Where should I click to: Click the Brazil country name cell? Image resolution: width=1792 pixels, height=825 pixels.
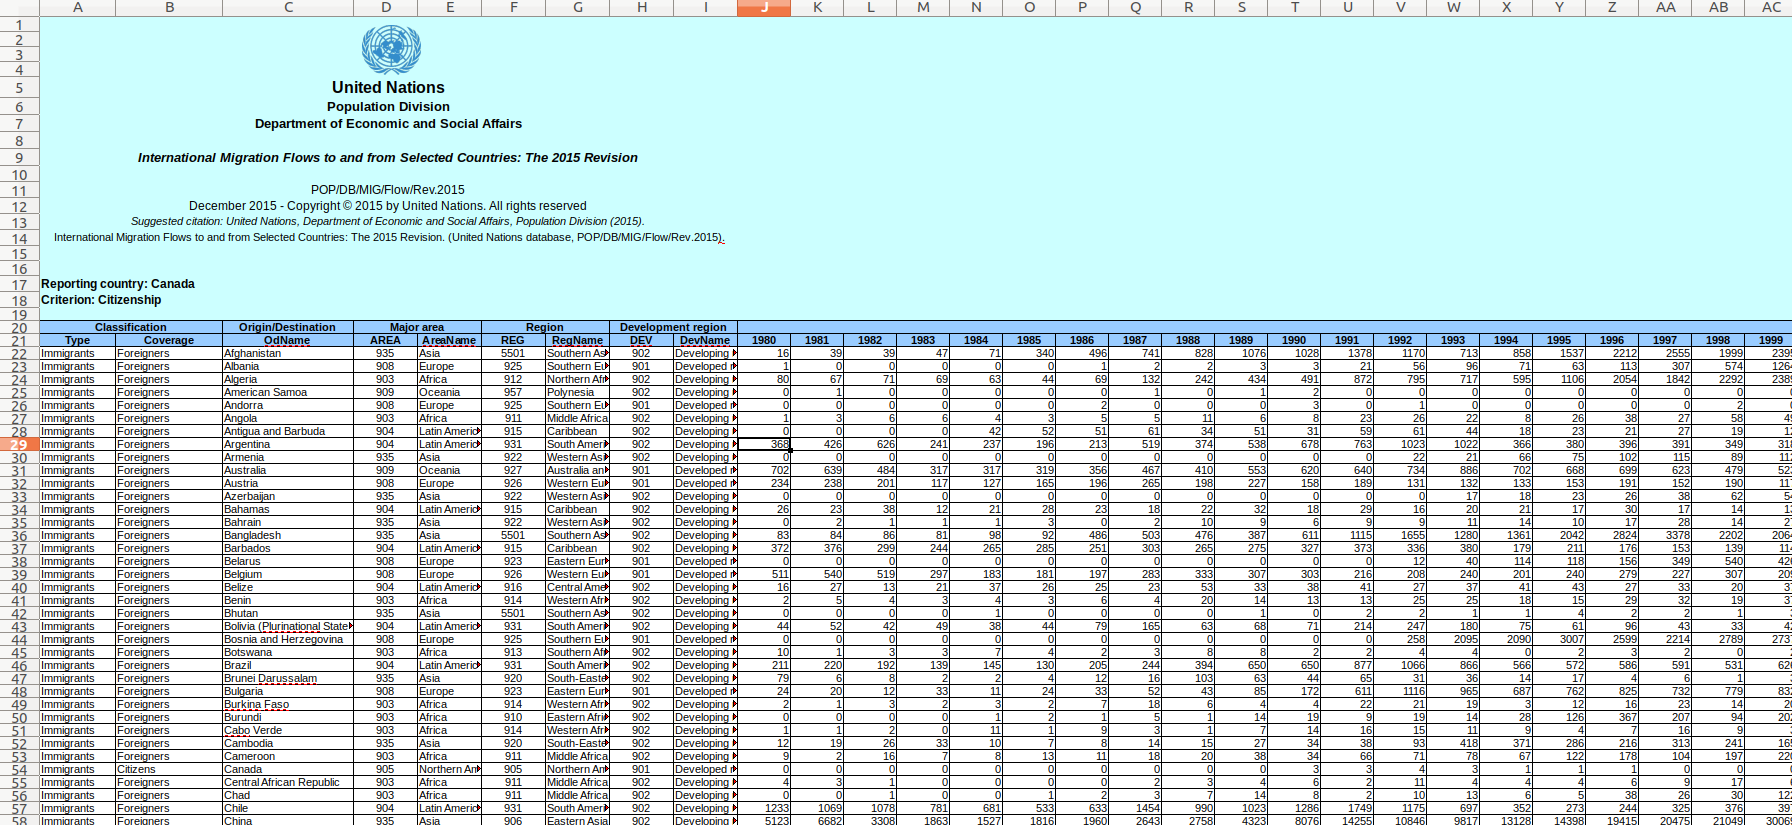point(238,665)
